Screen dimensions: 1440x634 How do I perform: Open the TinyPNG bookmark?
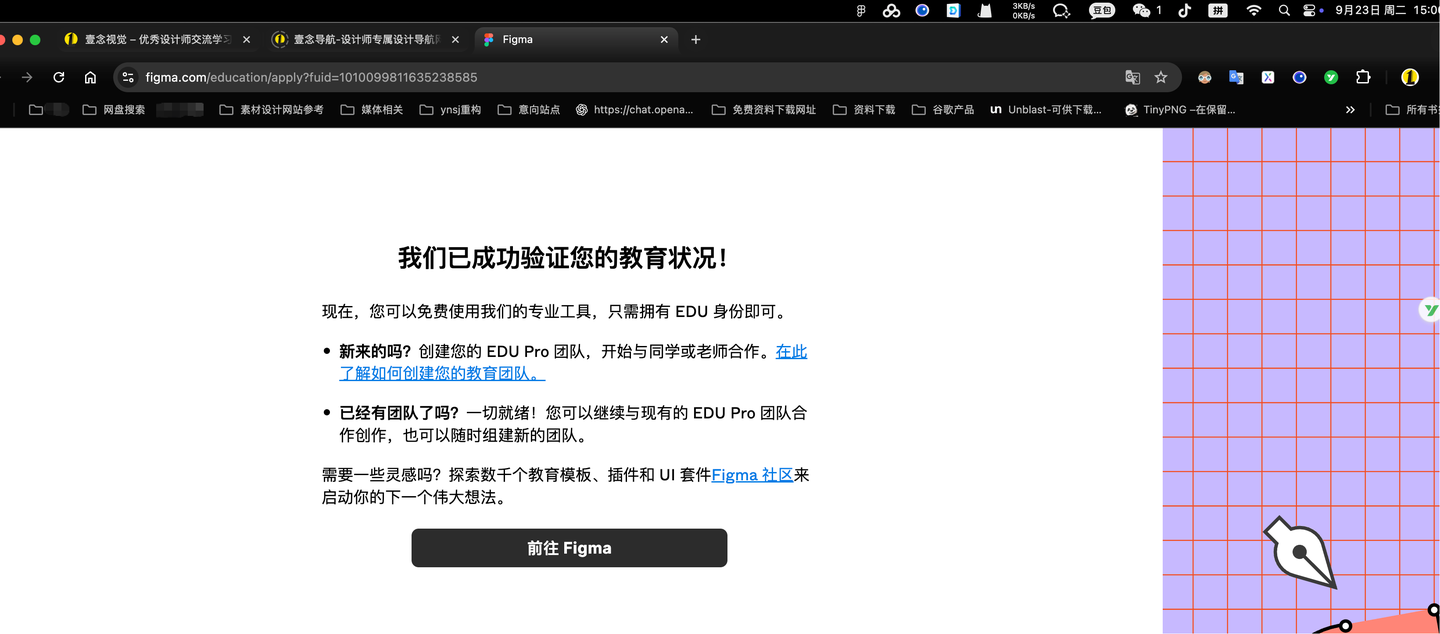(1180, 110)
